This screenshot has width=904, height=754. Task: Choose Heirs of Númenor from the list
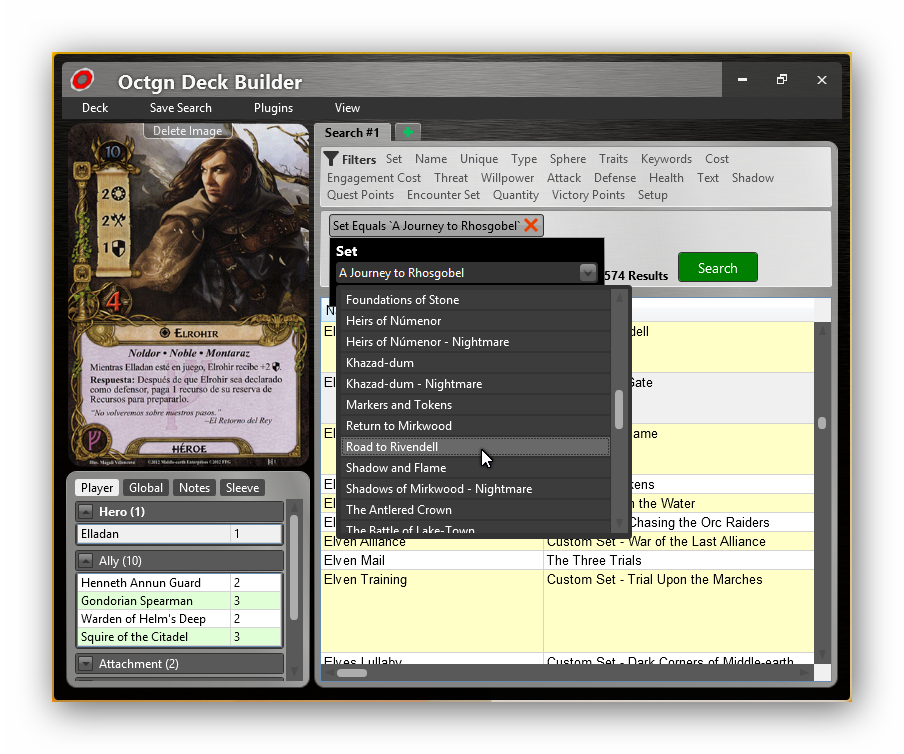475,321
